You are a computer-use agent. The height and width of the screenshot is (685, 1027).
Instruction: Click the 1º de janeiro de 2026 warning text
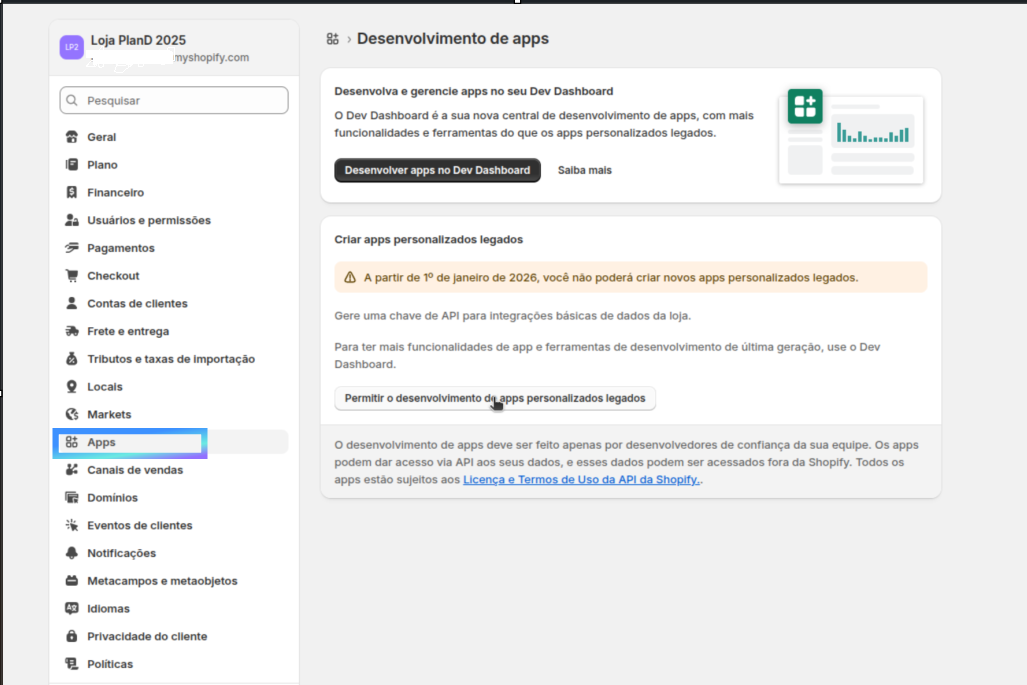coord(611,278)
